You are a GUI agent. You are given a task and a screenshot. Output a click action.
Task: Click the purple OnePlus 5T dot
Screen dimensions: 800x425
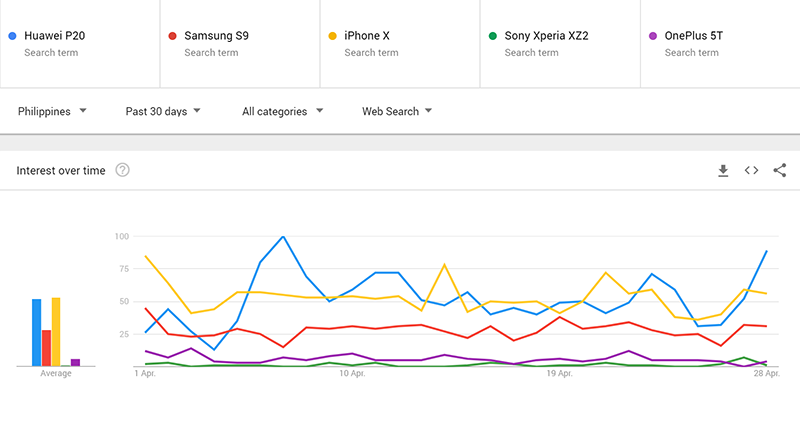(652, 36)
